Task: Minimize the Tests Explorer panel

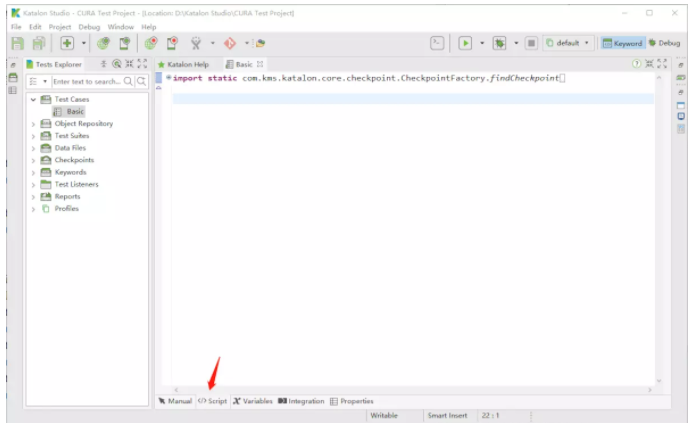Action: pyautogui.click(x=129, y=64)
